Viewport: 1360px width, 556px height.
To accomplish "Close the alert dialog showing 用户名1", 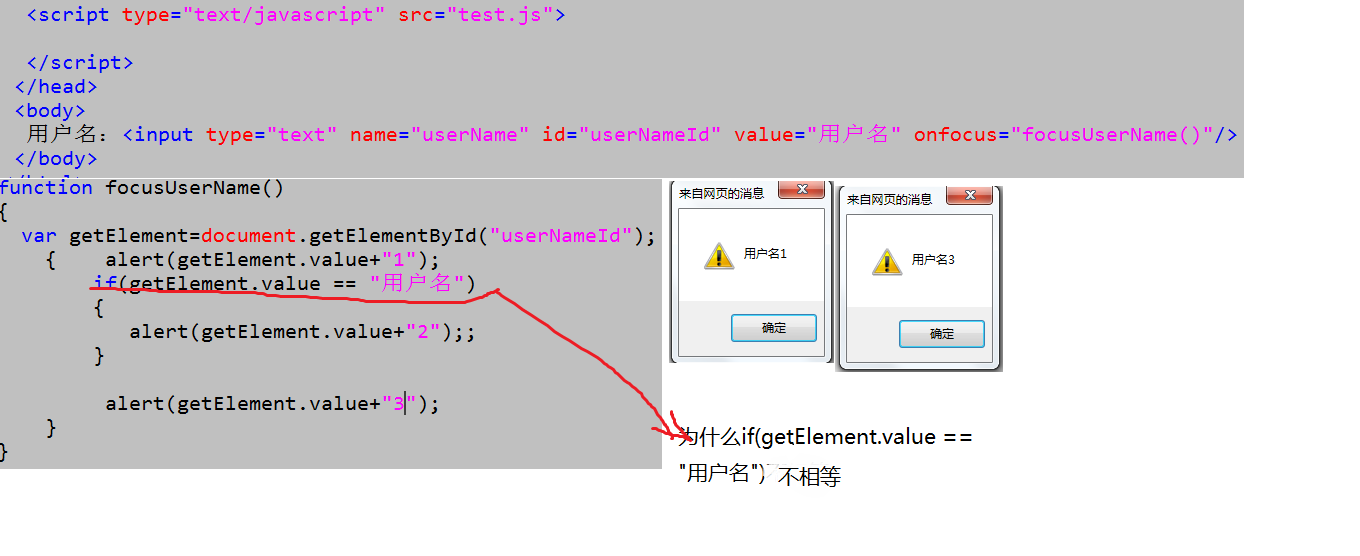I will (x=801, y=190).
